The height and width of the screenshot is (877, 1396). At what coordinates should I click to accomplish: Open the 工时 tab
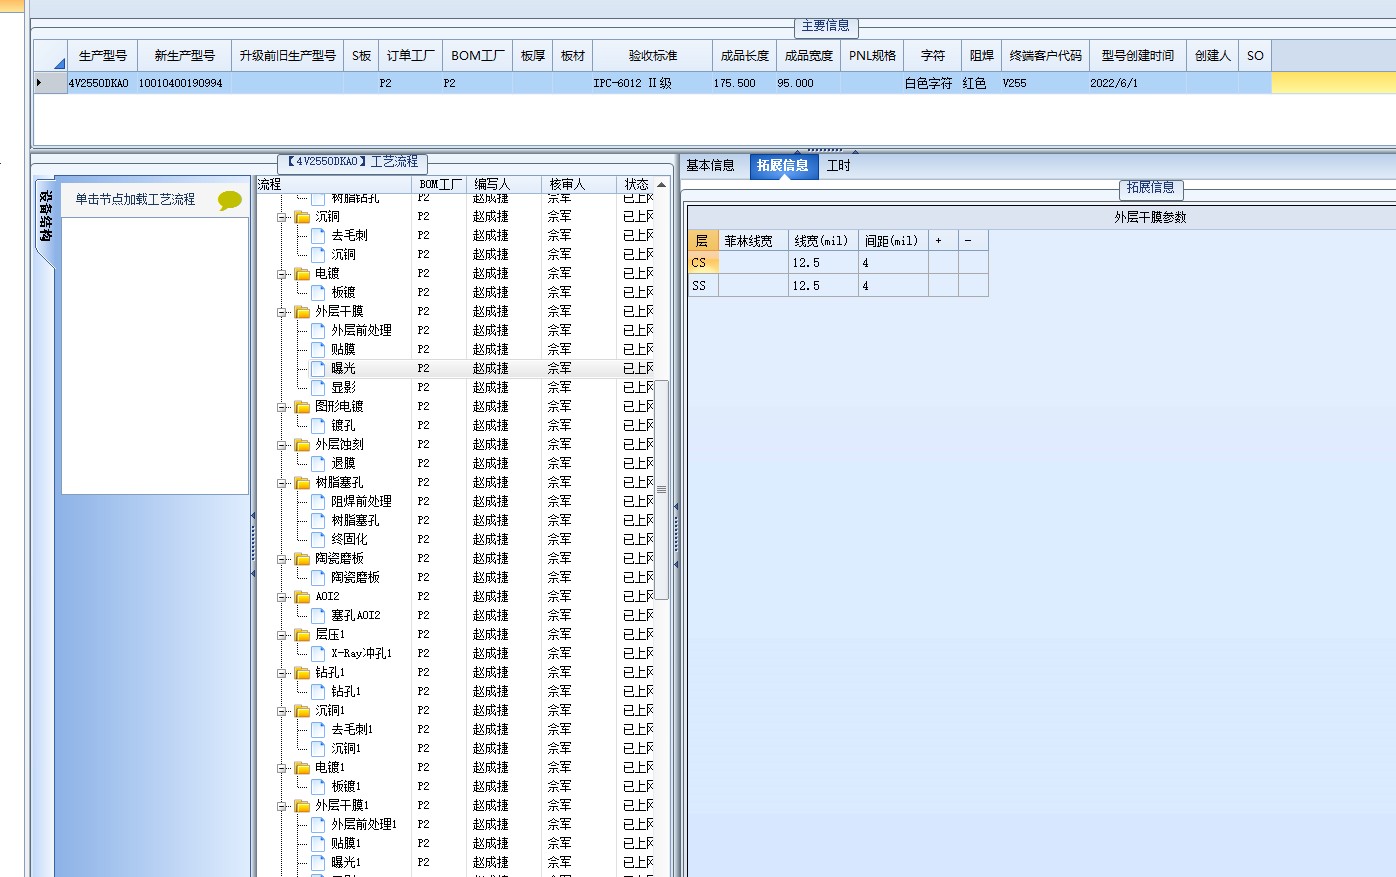coord(839,166)
